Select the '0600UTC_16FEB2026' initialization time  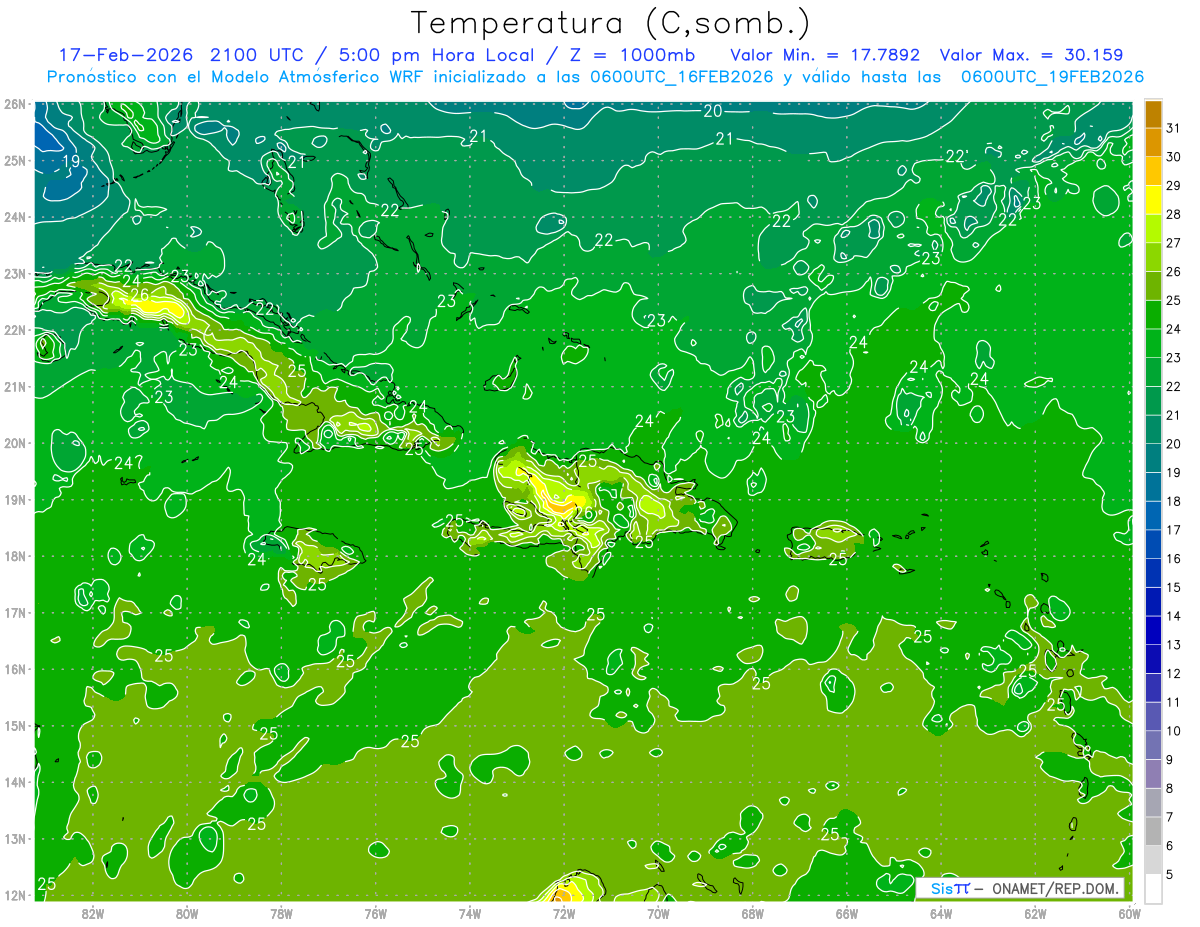point(682,77)
